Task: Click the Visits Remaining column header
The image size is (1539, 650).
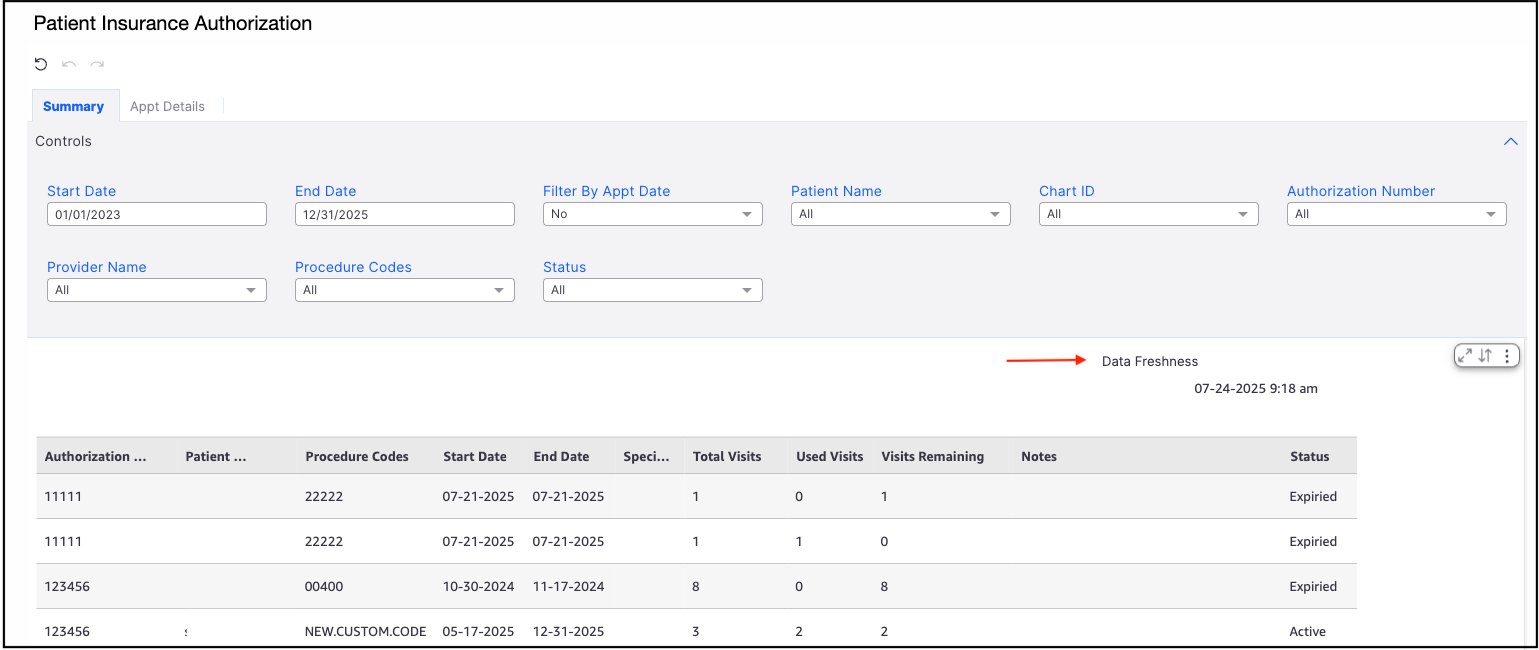Action: pos(933,456)
